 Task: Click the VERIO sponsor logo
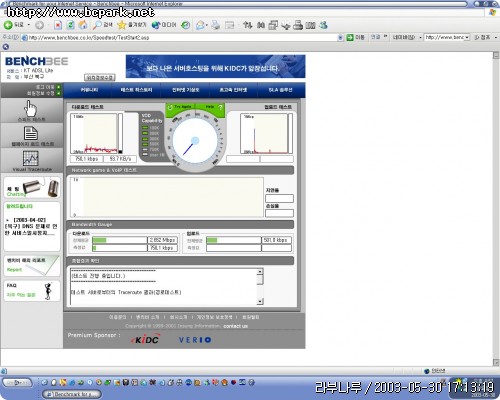(195, 340)
